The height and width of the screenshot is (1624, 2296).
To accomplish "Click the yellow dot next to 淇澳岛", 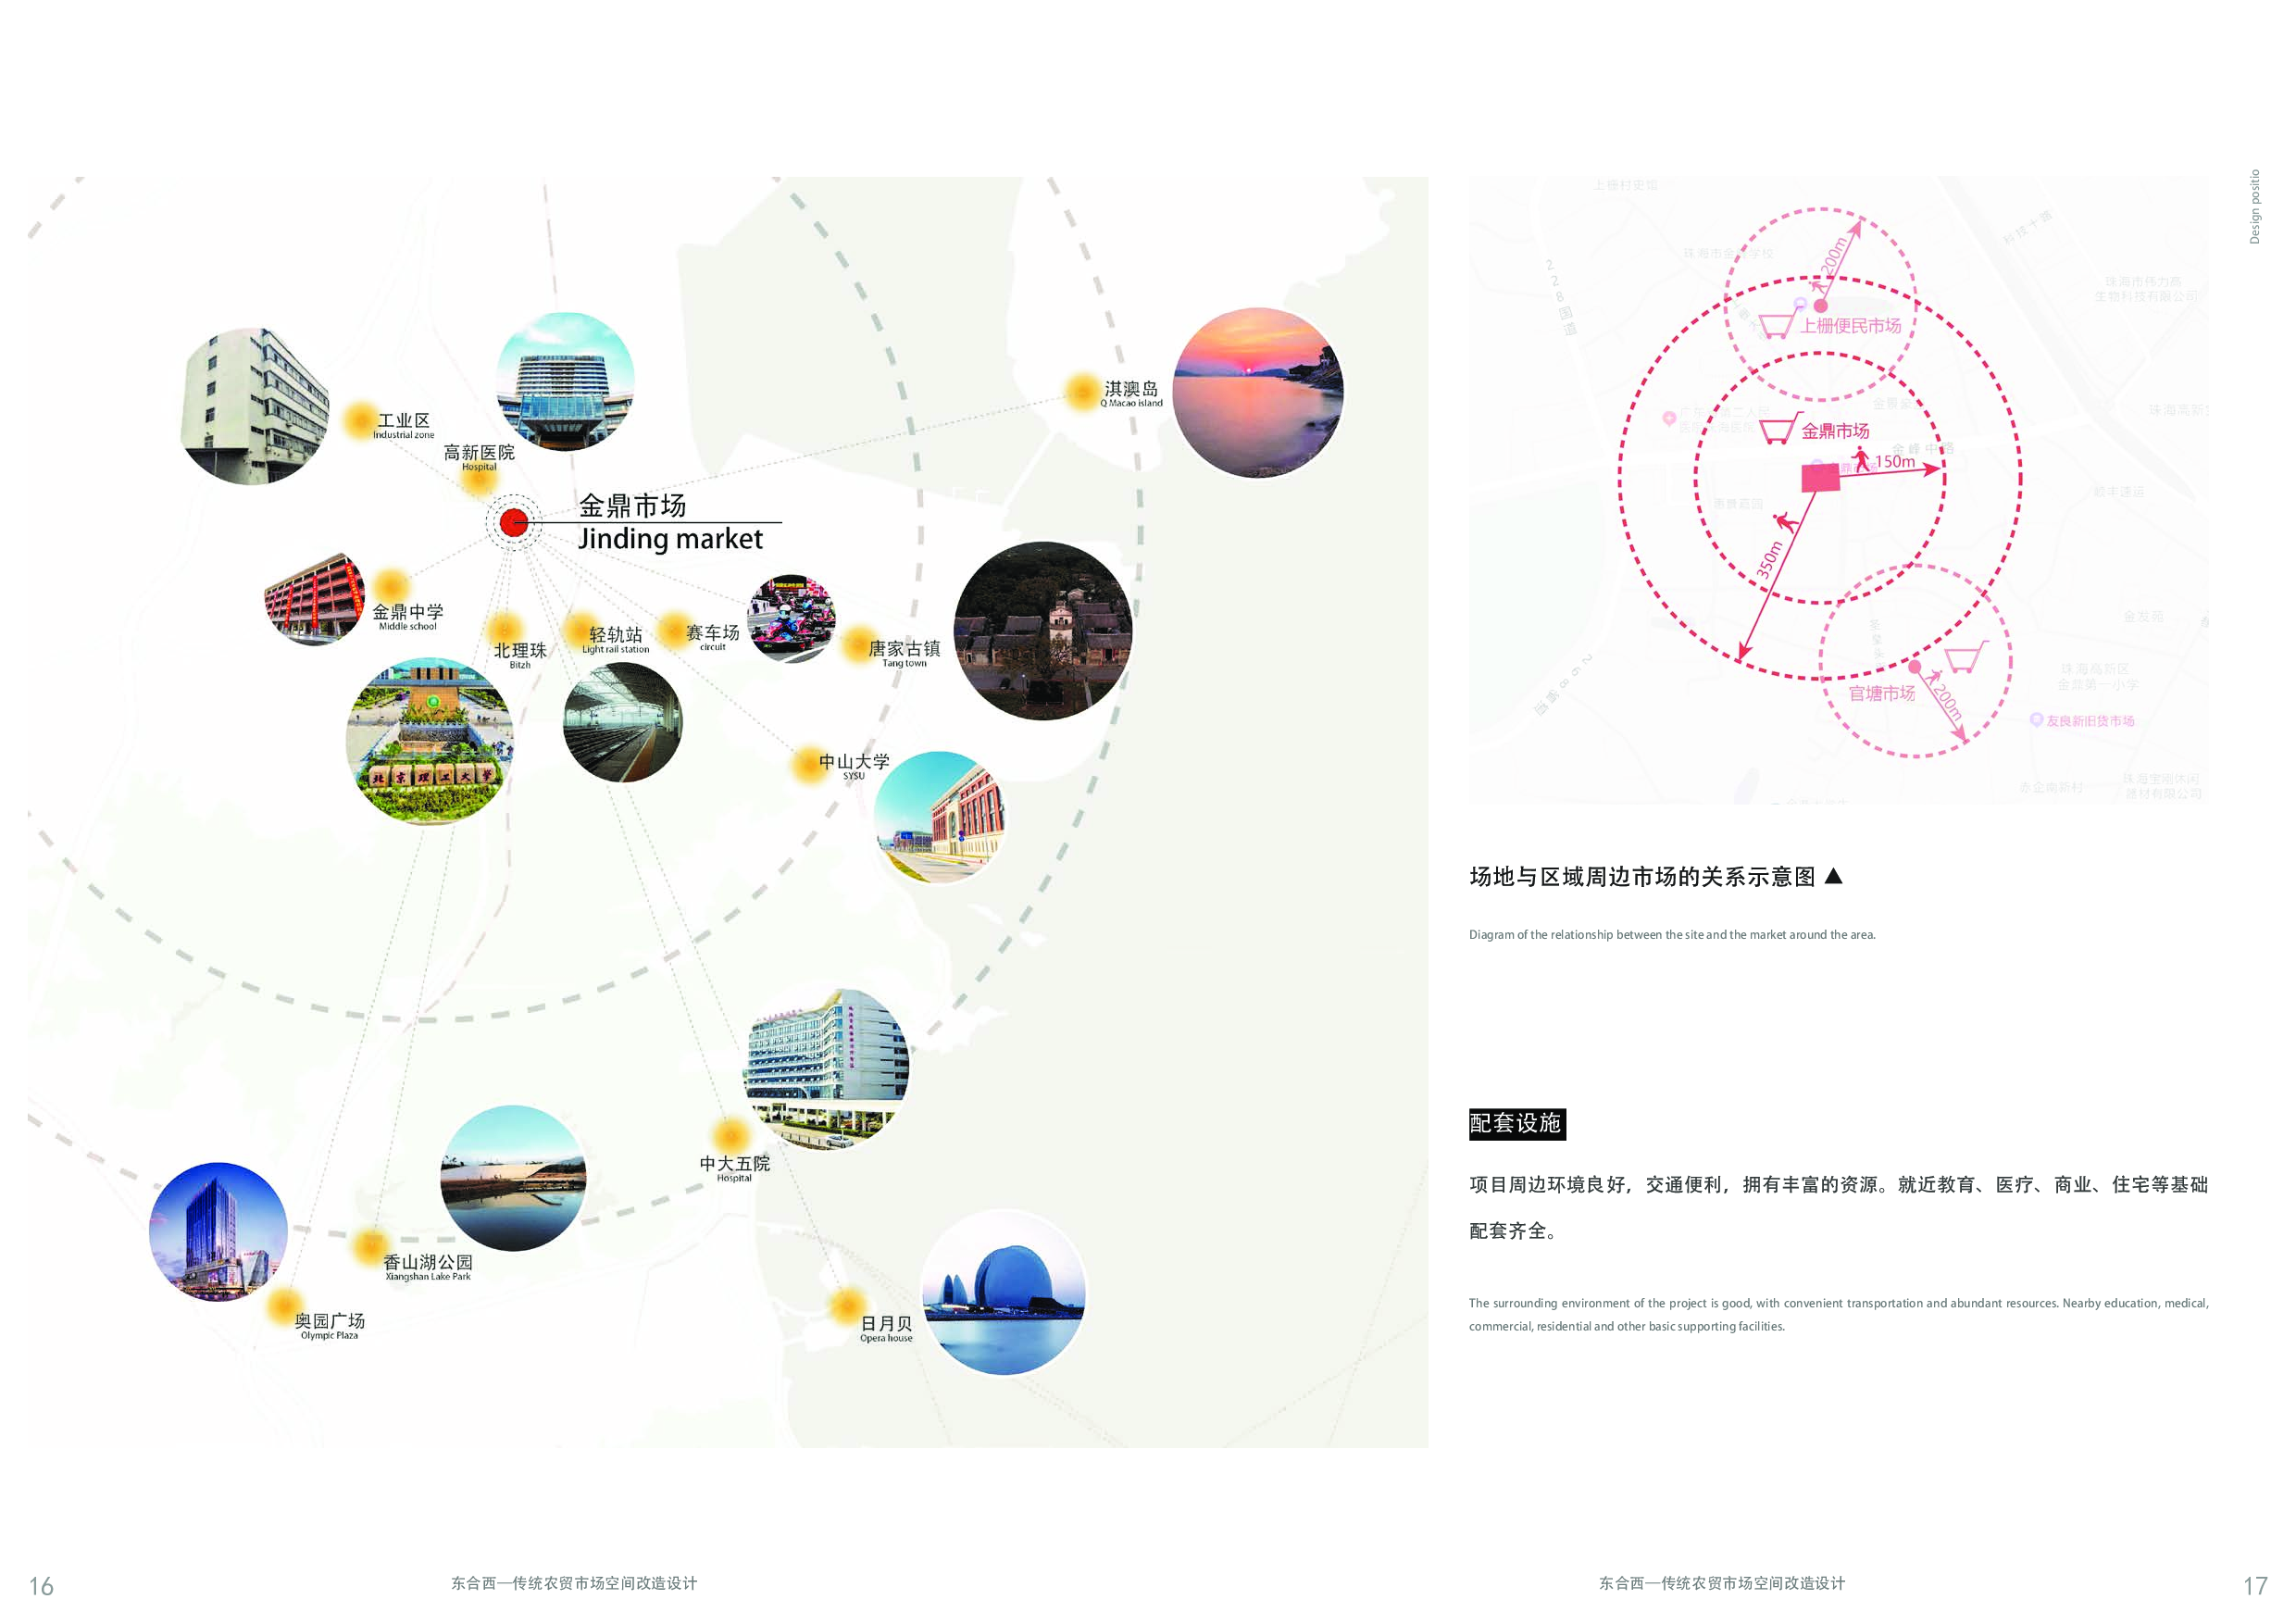I will pos(1082,391).
